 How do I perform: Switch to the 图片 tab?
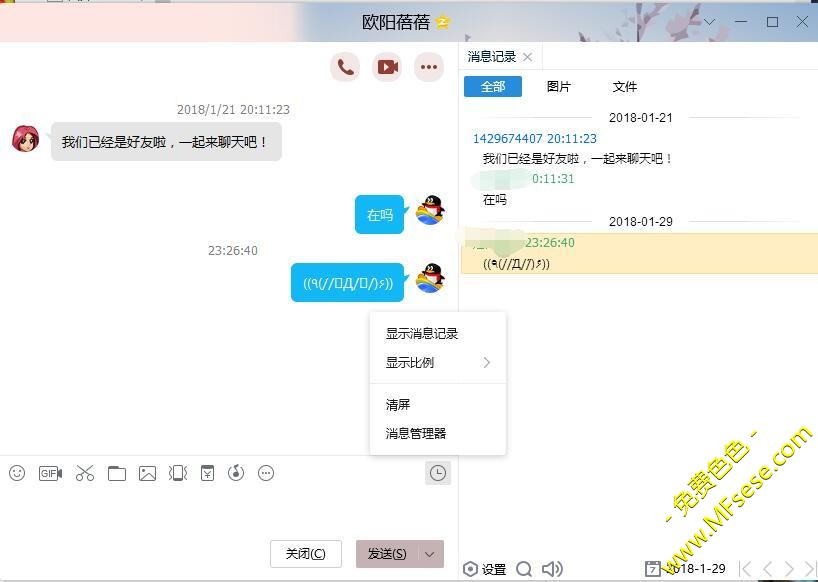point(558,87)
